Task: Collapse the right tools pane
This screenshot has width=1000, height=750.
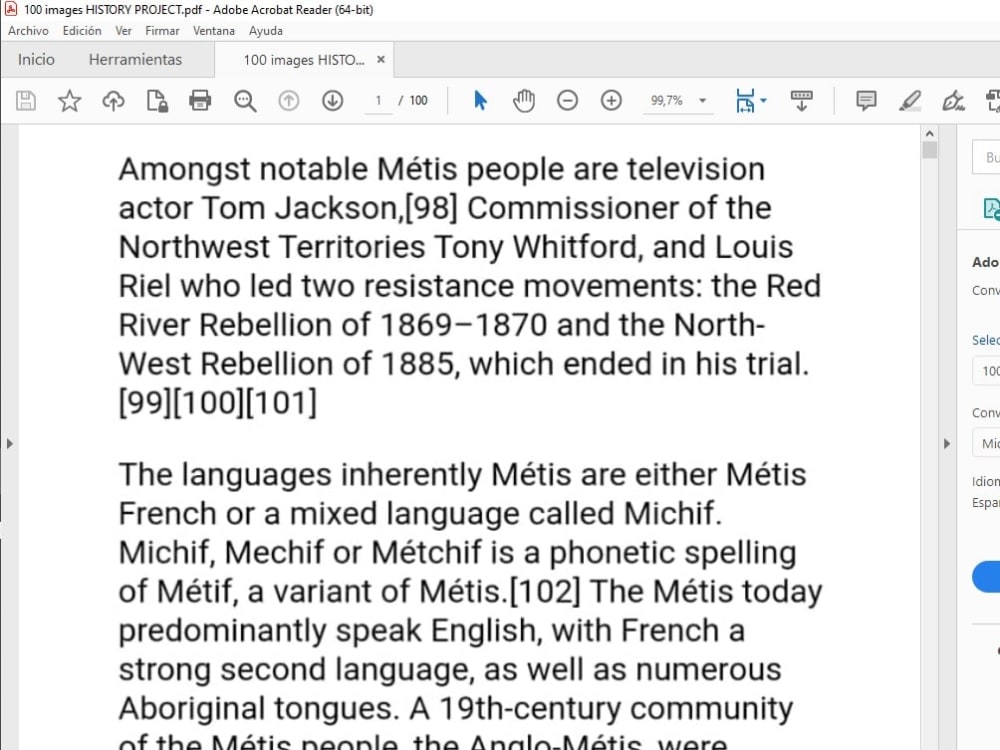Action: [947, 443]
